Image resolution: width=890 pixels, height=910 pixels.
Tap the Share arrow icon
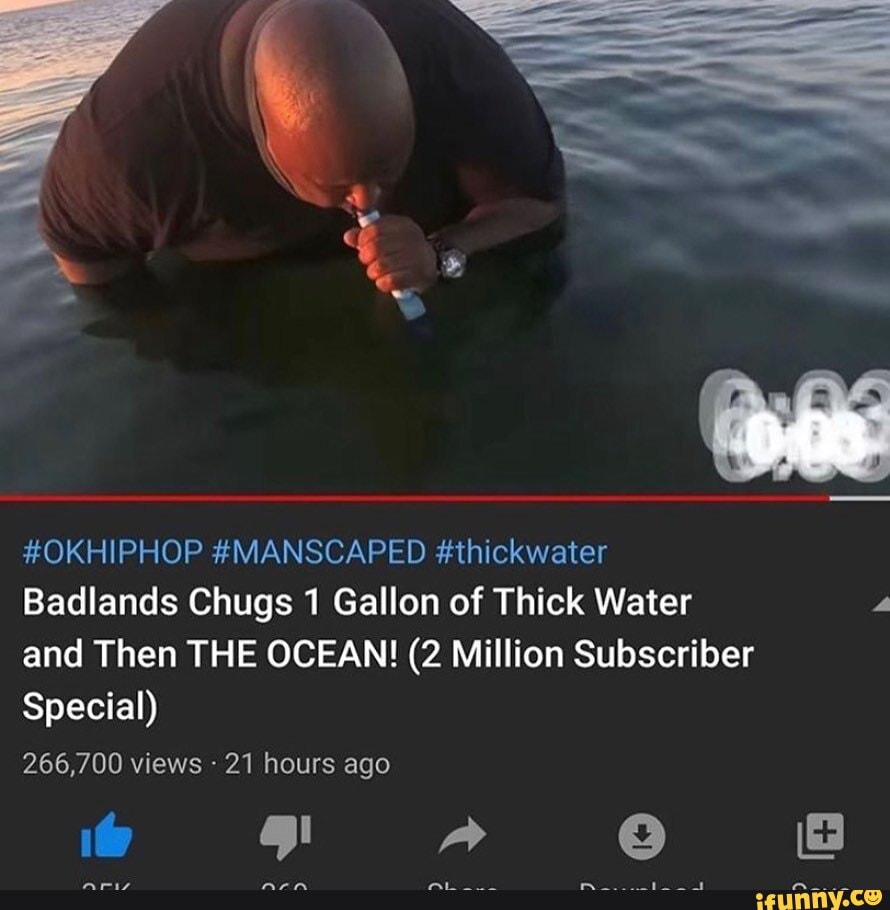[x=462, y=835]
